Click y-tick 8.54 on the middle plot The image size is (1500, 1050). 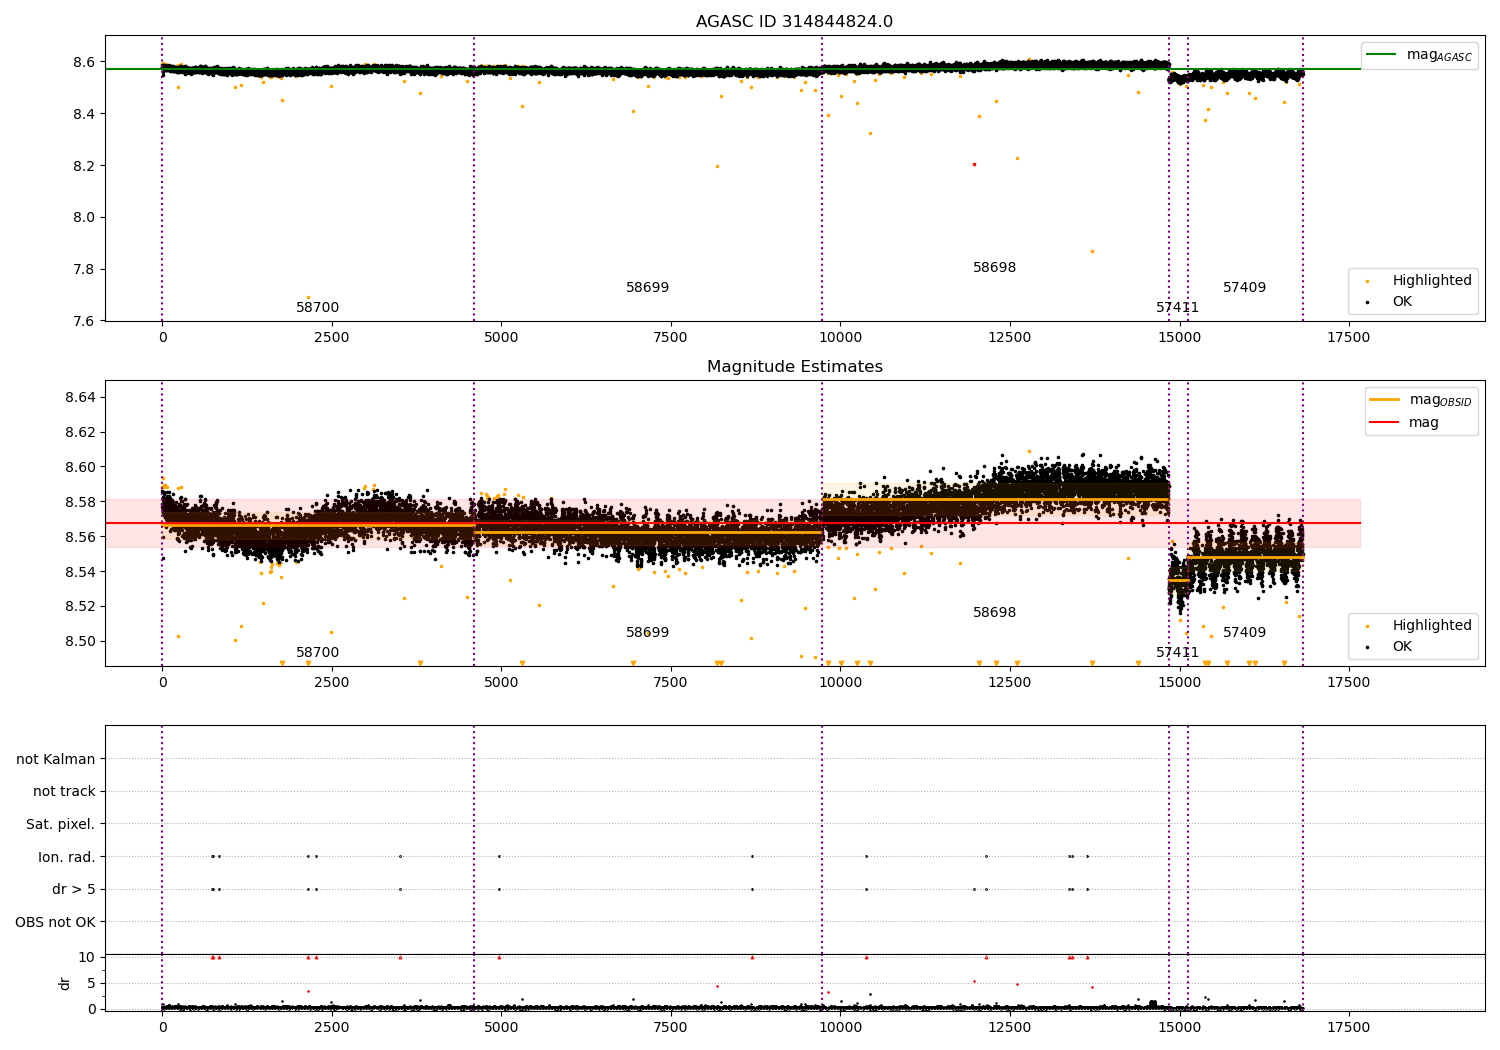tap(80, 572)
